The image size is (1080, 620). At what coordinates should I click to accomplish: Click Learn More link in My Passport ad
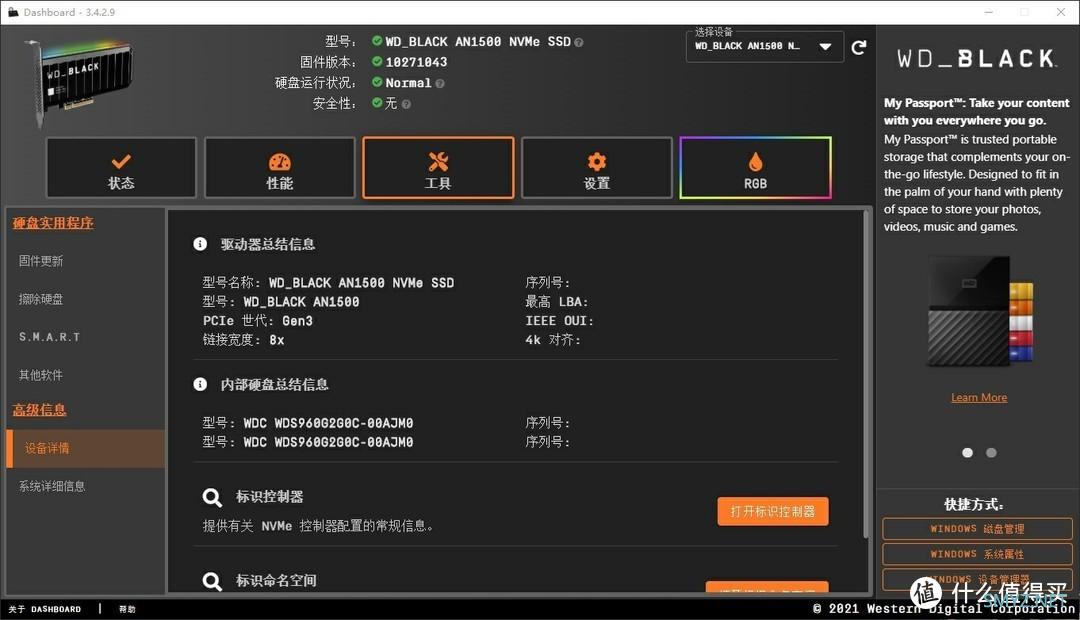(979, 397)
